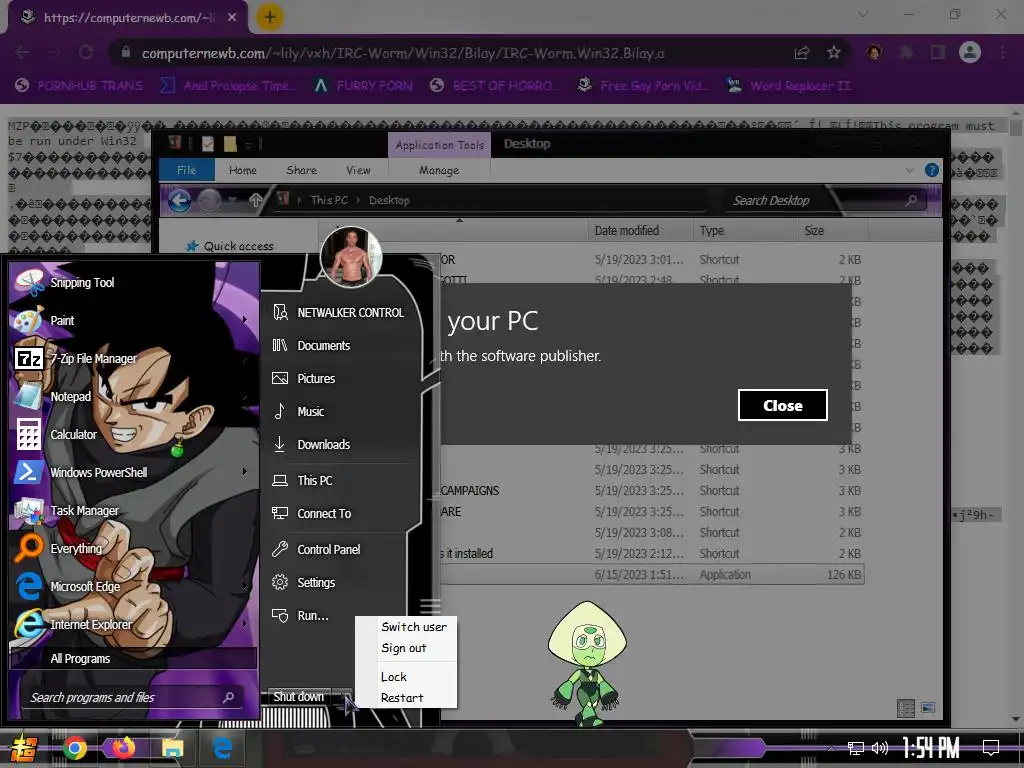
Task: Open Firefox from taskbar
Action: pos(122,748)
